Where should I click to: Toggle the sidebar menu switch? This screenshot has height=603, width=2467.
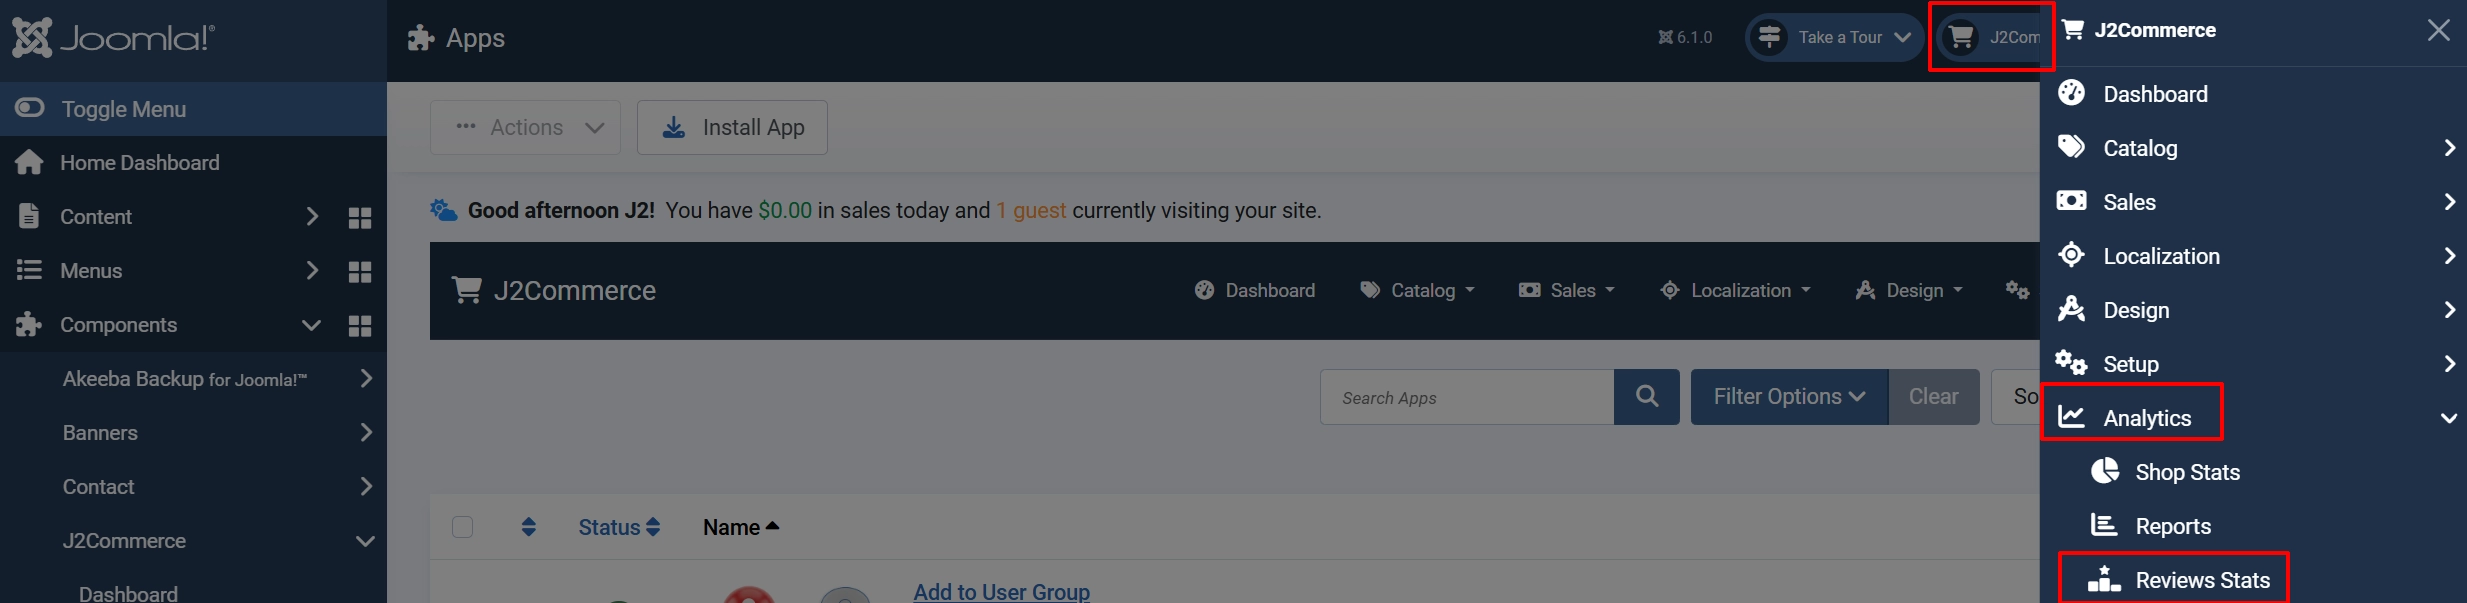30,108
